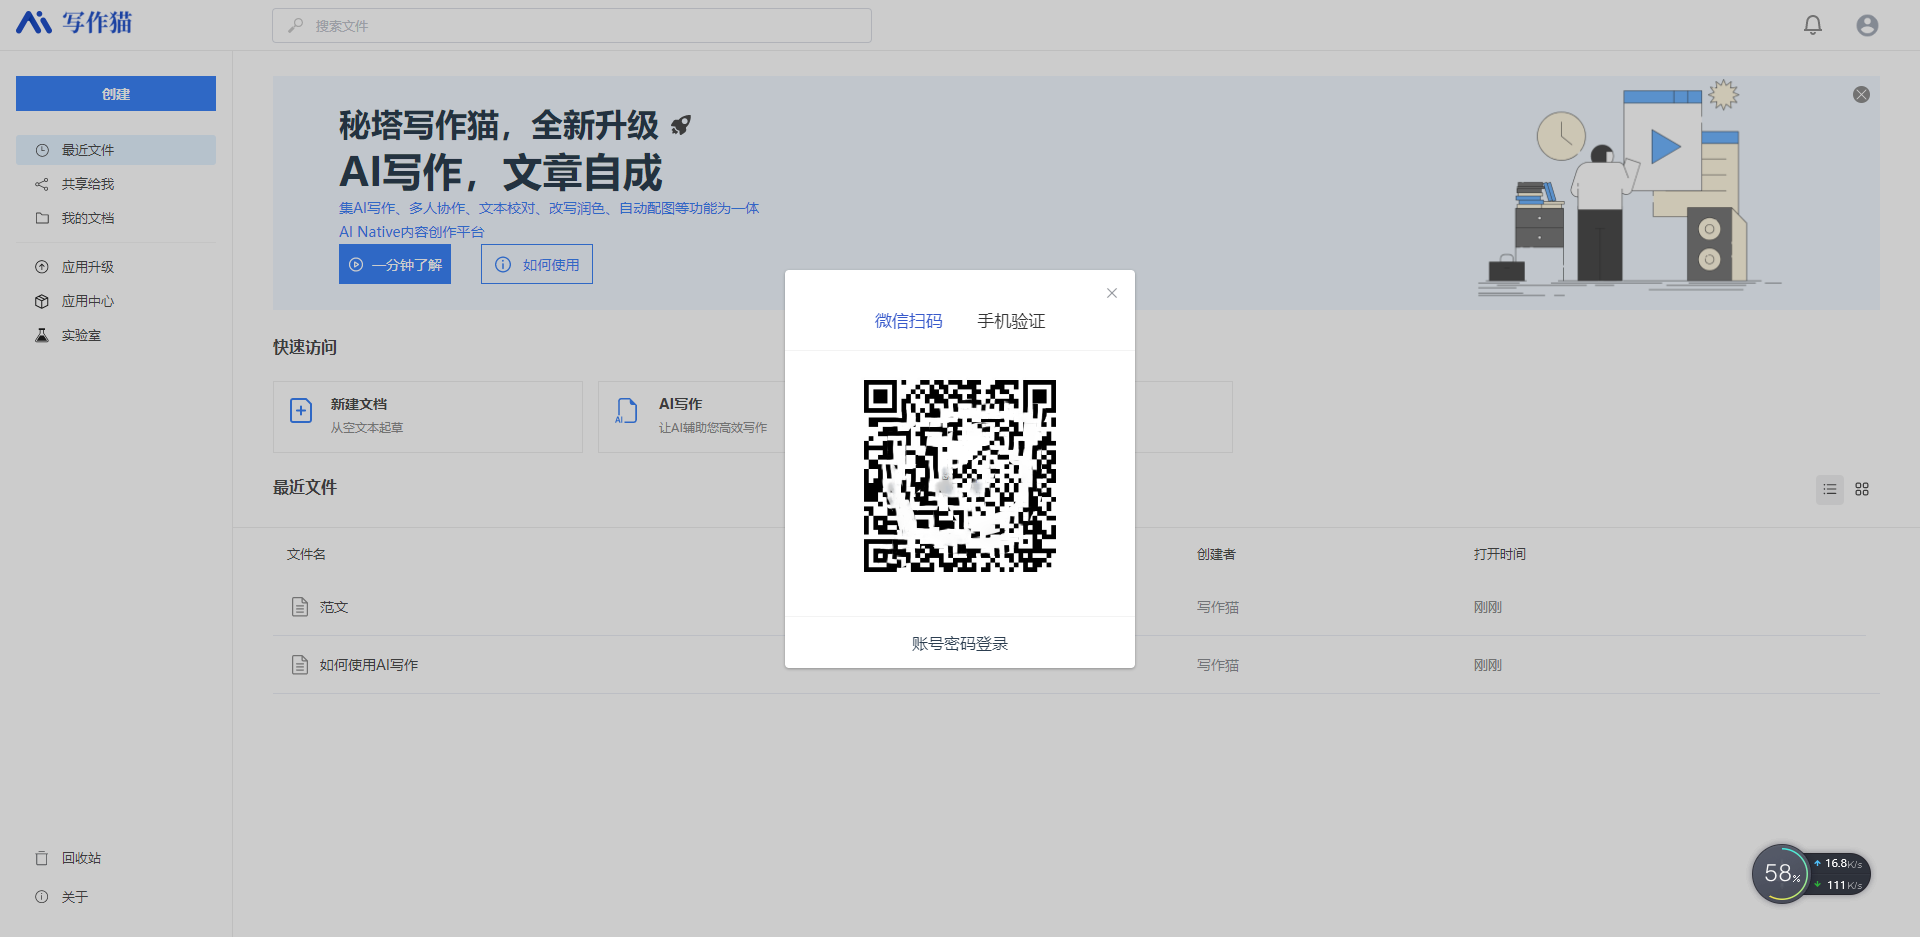
Task: Click the 一分钟了解 button
Action: (x=395, y=264)
